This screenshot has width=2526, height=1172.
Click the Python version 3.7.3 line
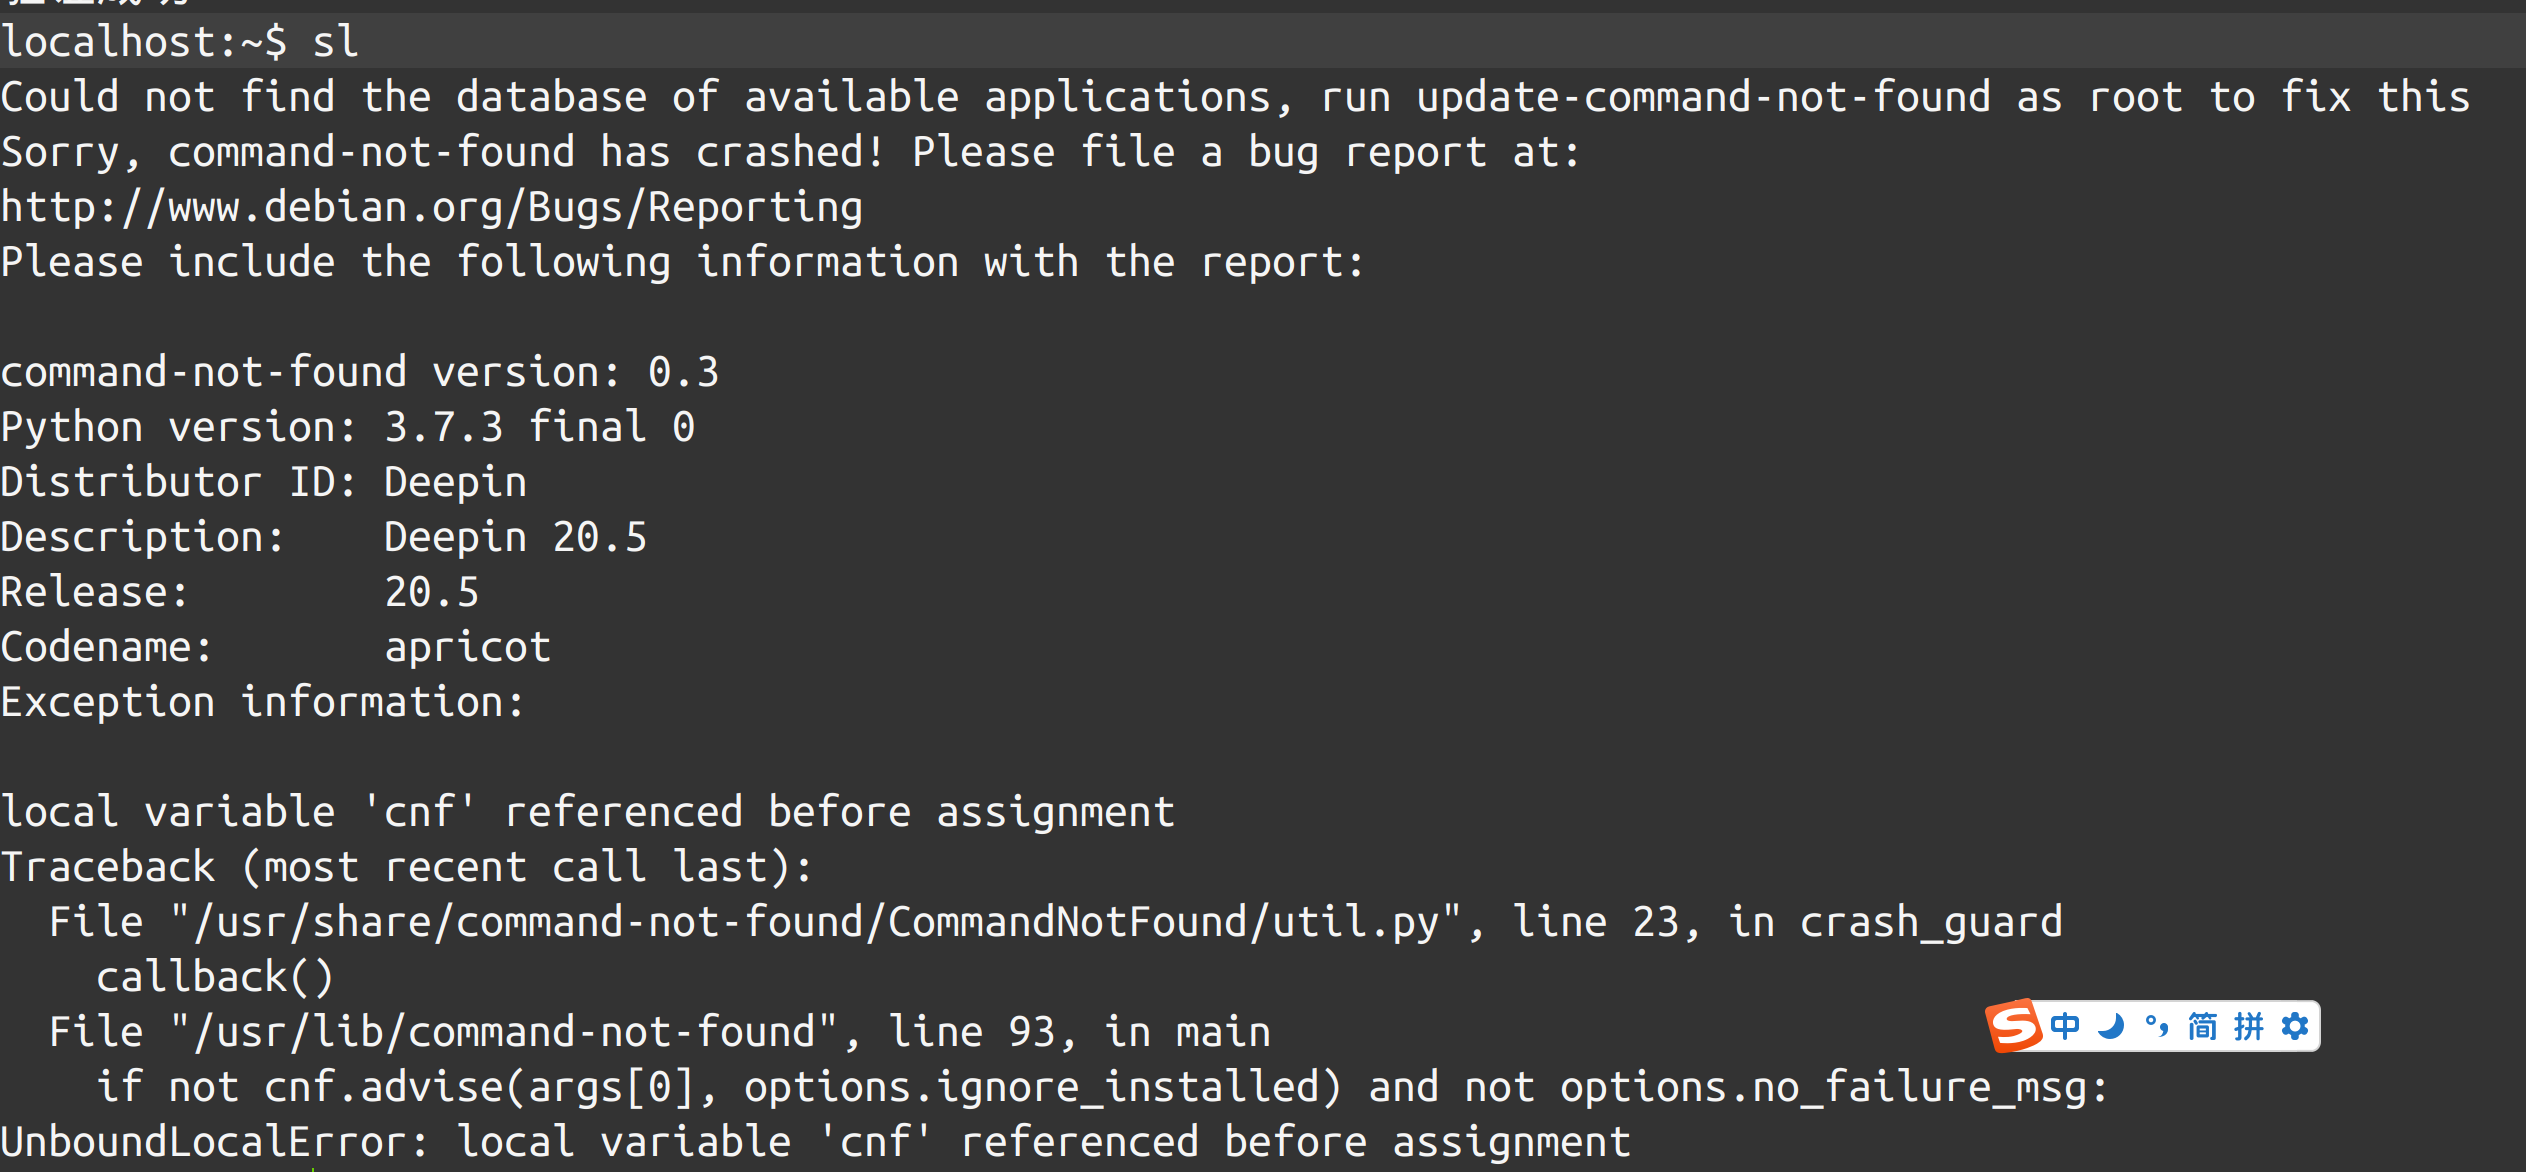click(x=347, y=427)
